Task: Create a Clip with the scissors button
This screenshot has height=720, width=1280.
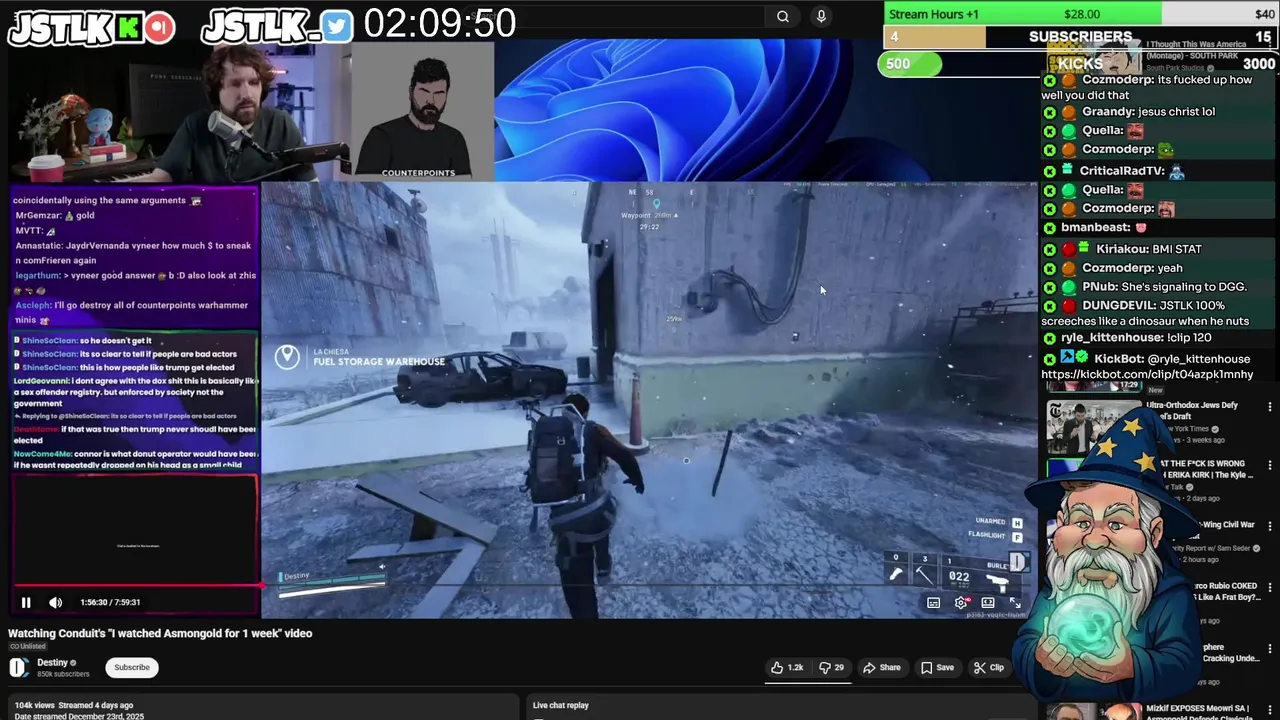Action: coord(989,667)
